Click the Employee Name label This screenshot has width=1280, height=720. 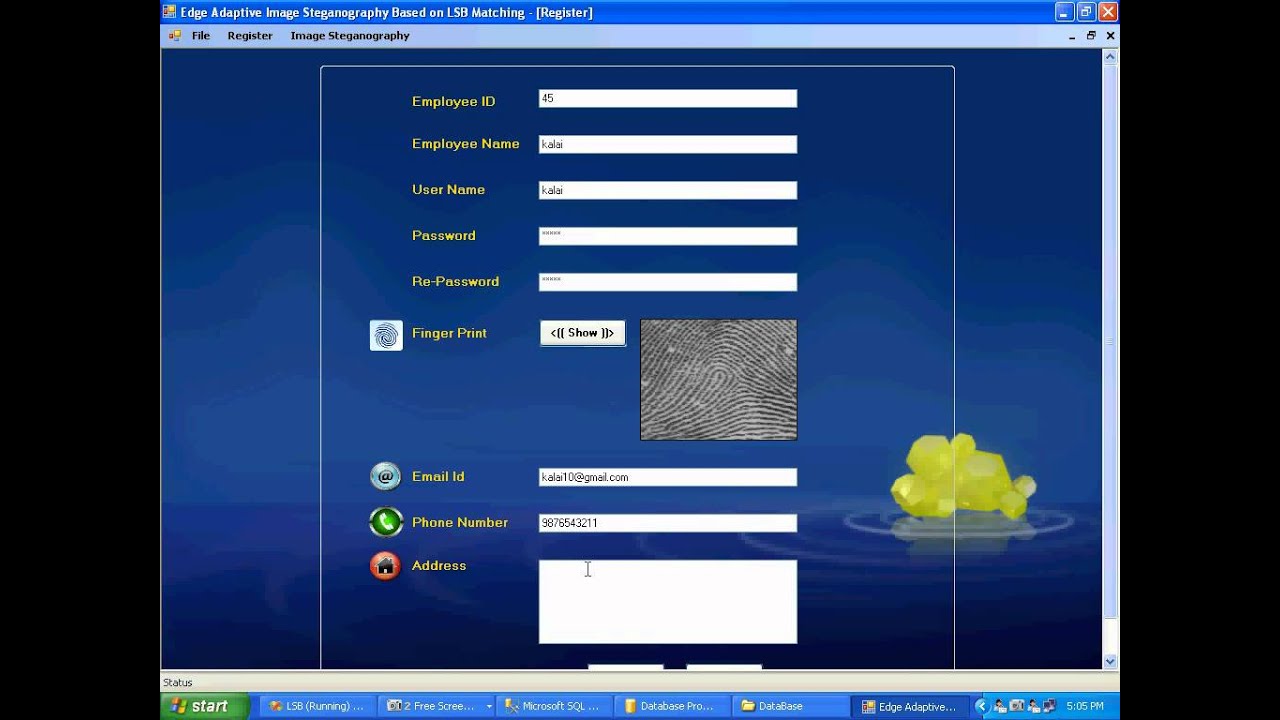(466, 144)
